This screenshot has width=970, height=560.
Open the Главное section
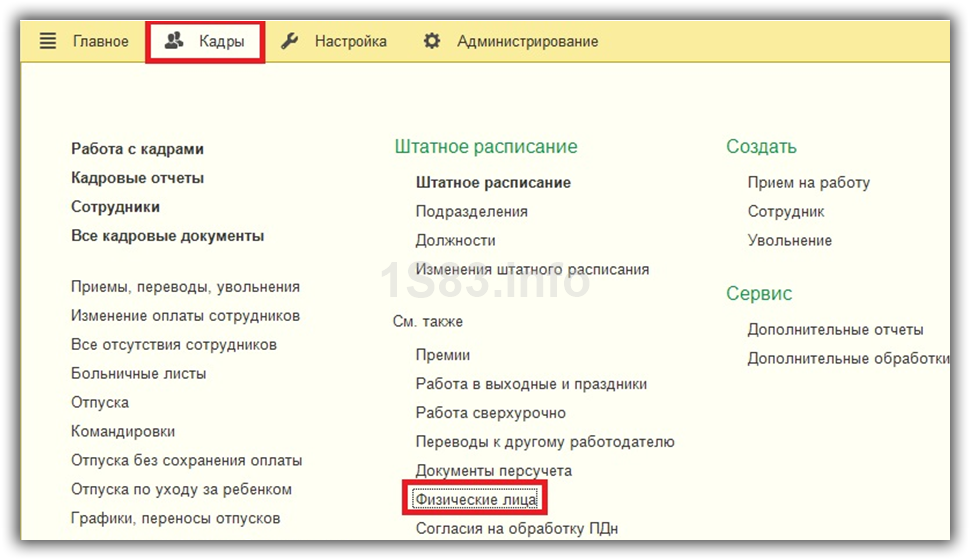pyautogui.click(x=100, y=42)
